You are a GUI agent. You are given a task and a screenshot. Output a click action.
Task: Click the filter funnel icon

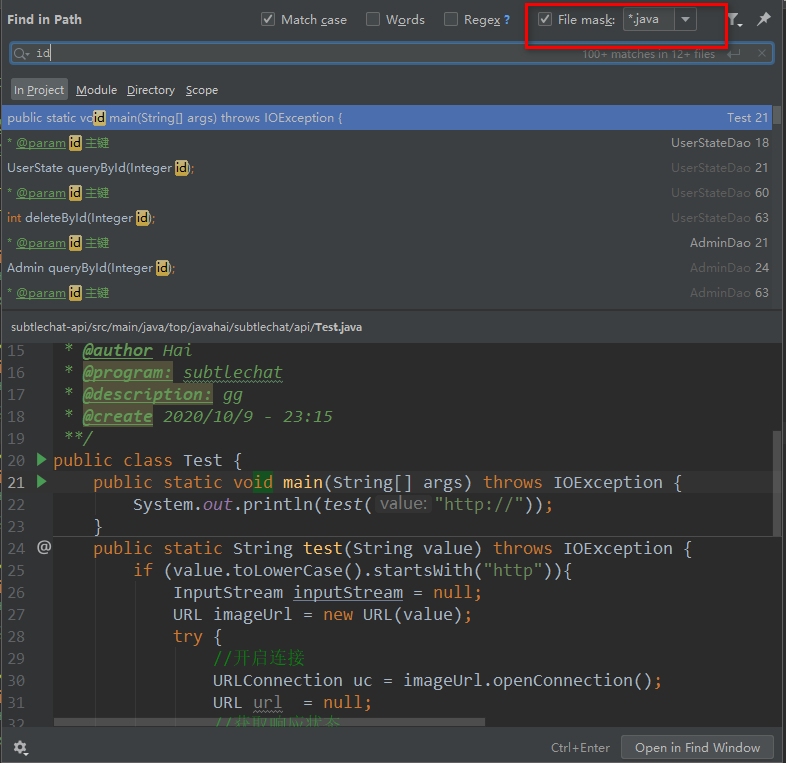click(734, 20)
